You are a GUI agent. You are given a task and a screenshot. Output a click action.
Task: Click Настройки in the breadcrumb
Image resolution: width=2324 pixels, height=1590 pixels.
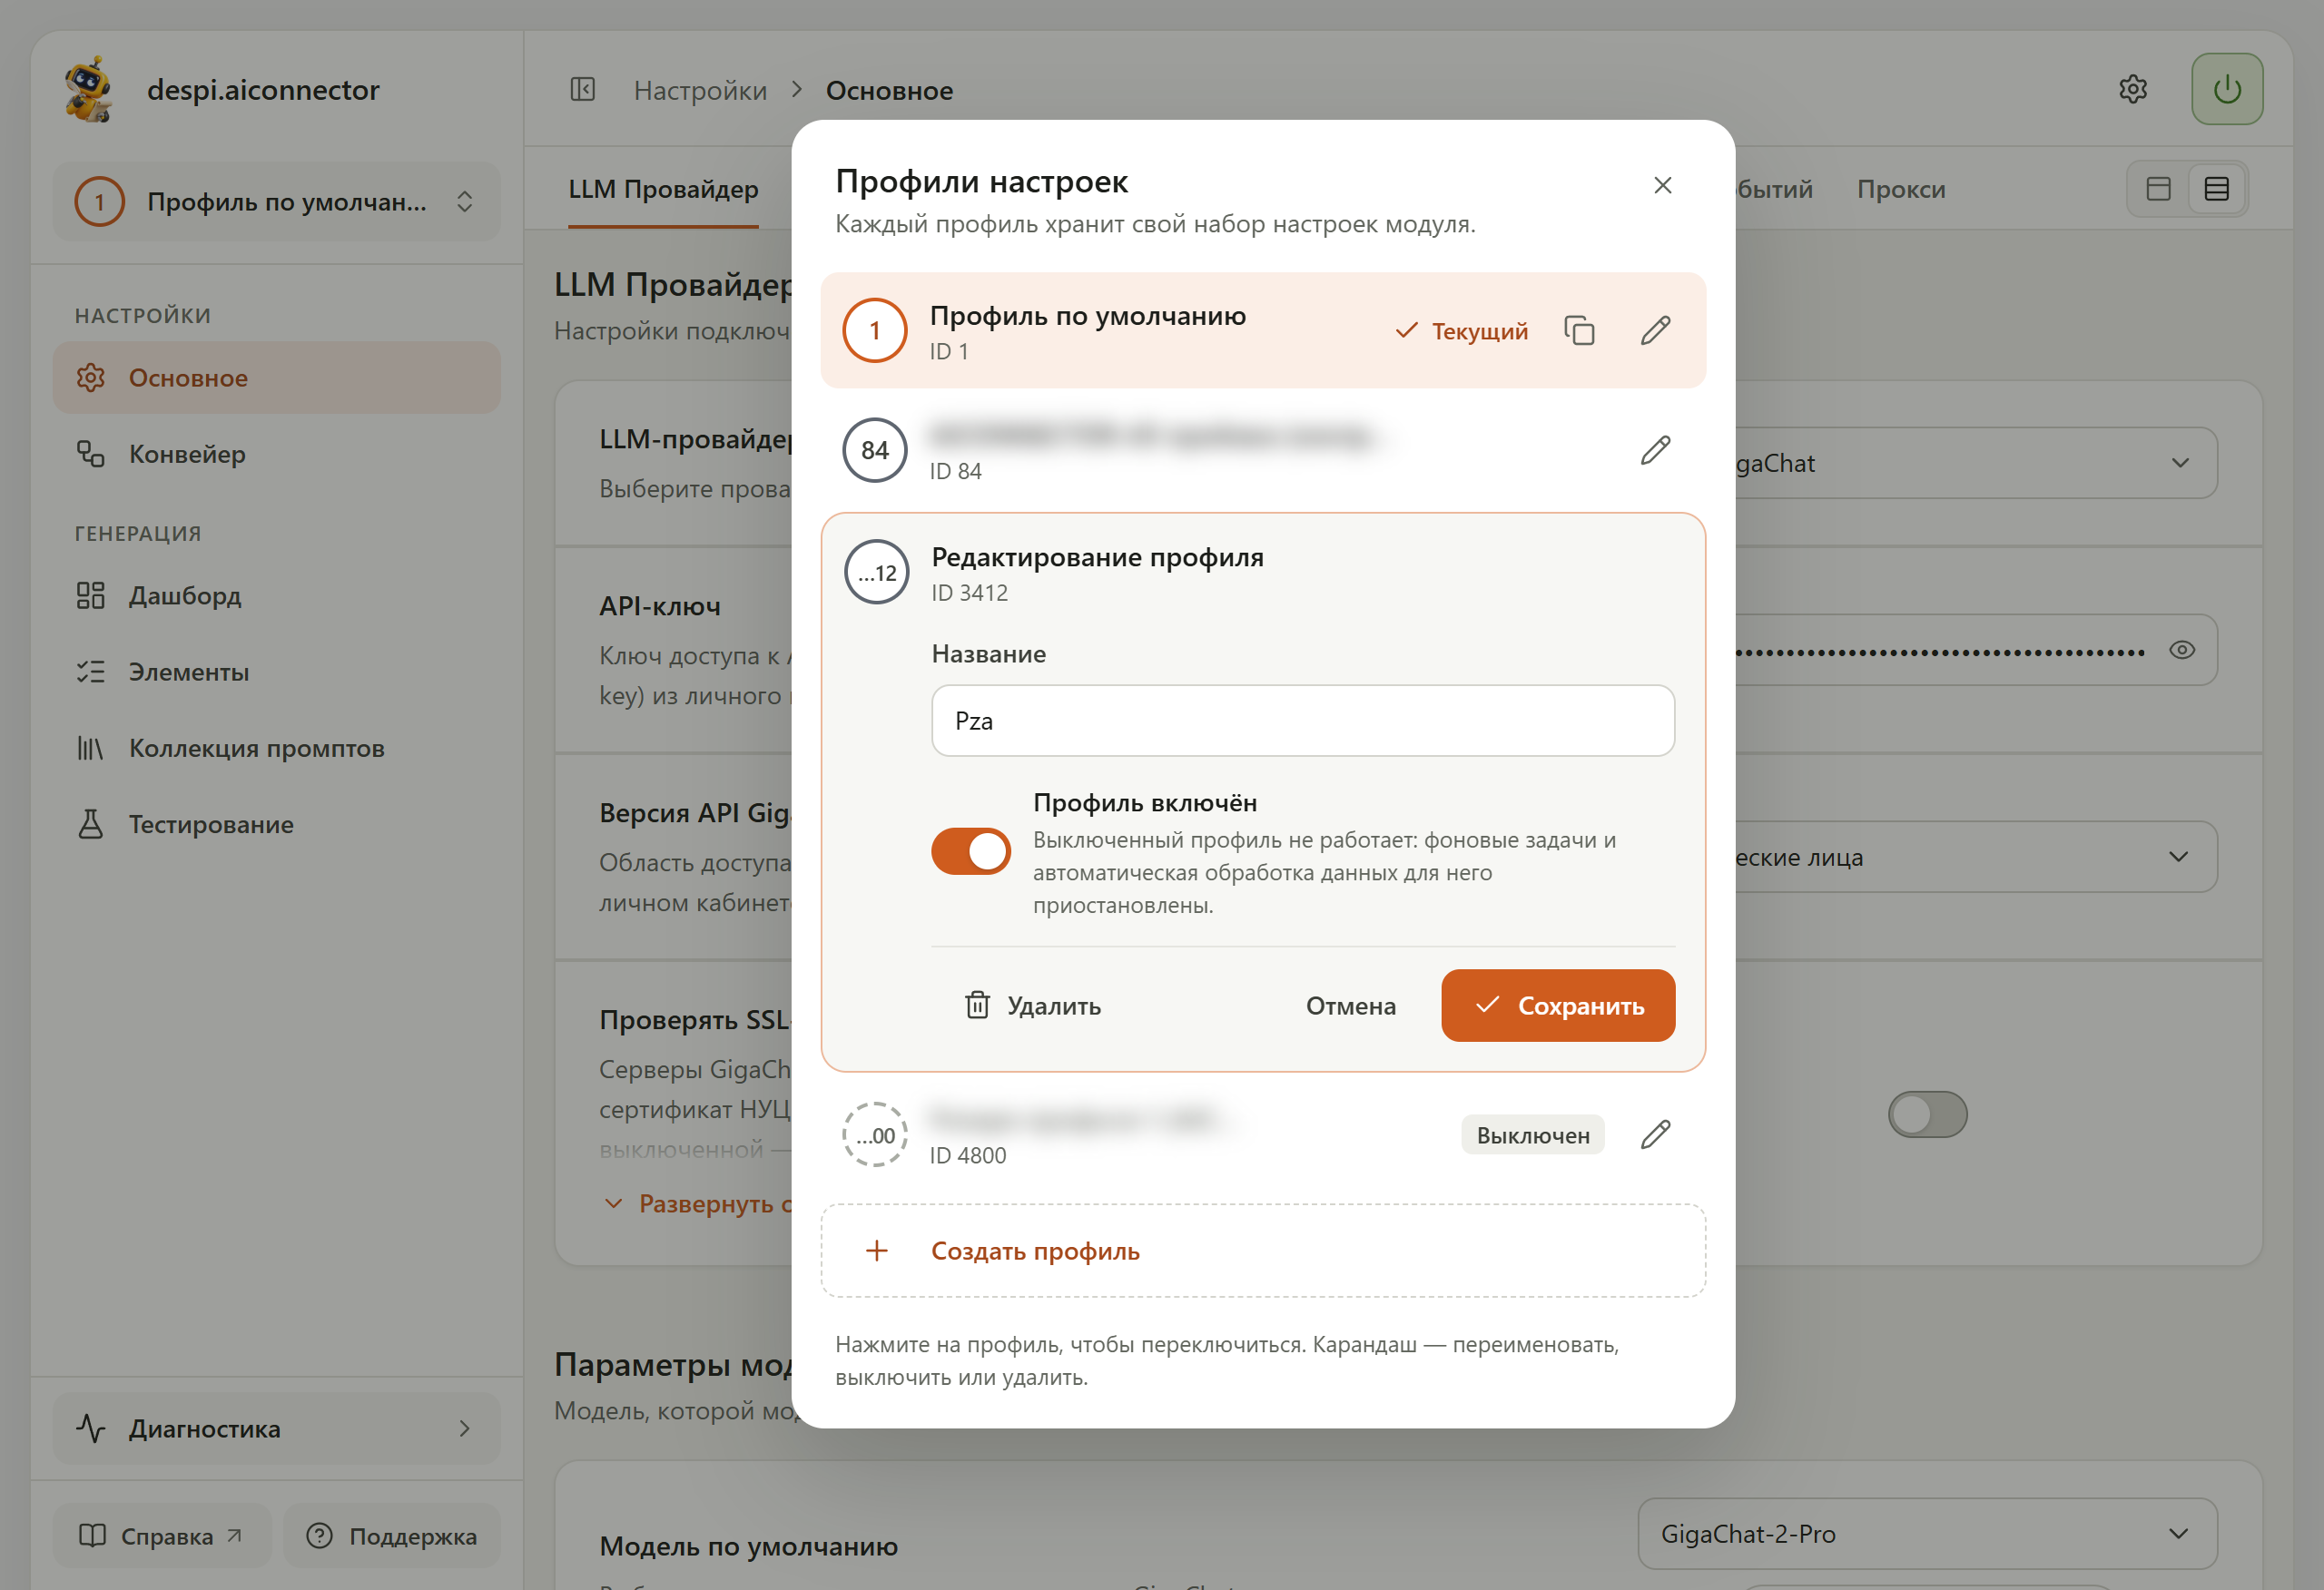click(x=700, y=90)
